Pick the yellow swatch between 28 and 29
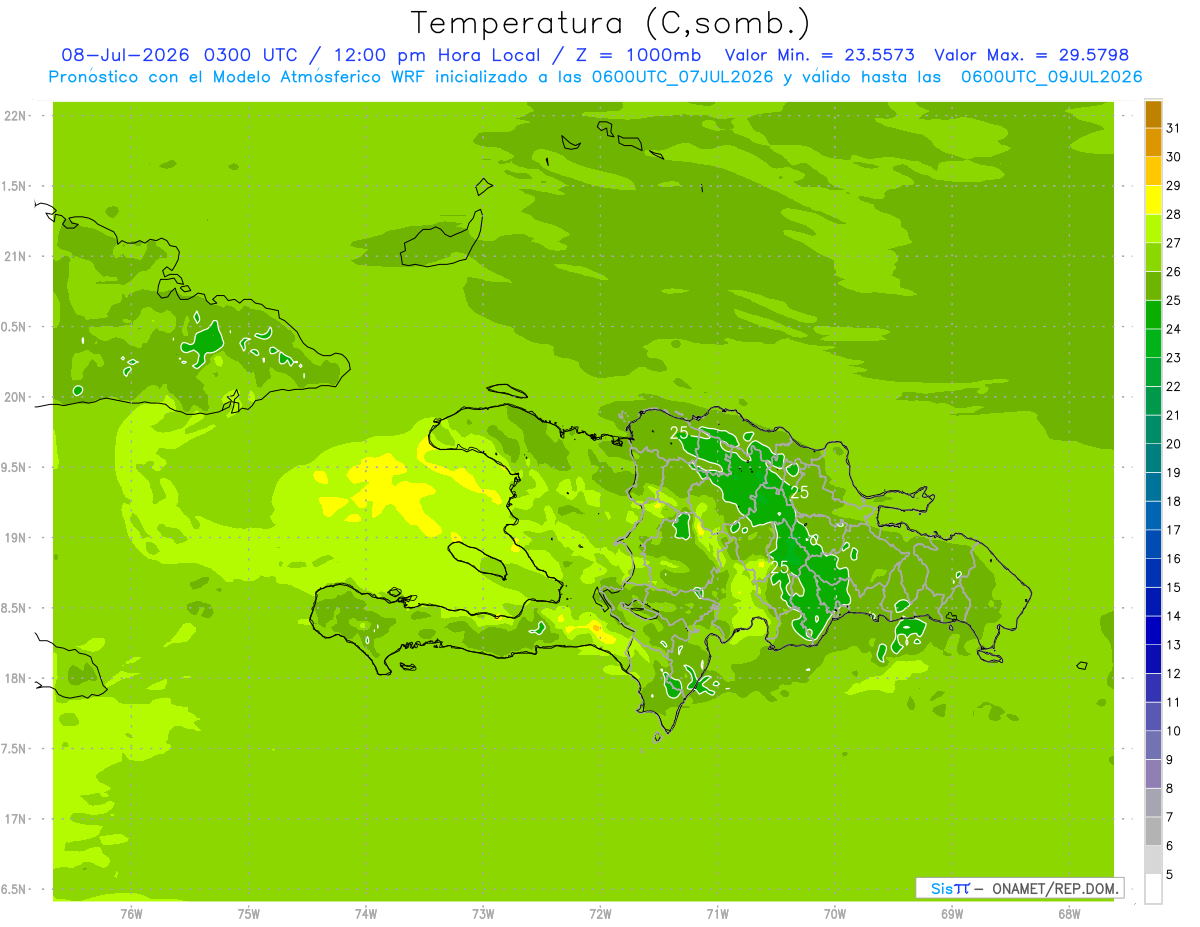The image size is (1200, 927). click(x=1153, y=200)
